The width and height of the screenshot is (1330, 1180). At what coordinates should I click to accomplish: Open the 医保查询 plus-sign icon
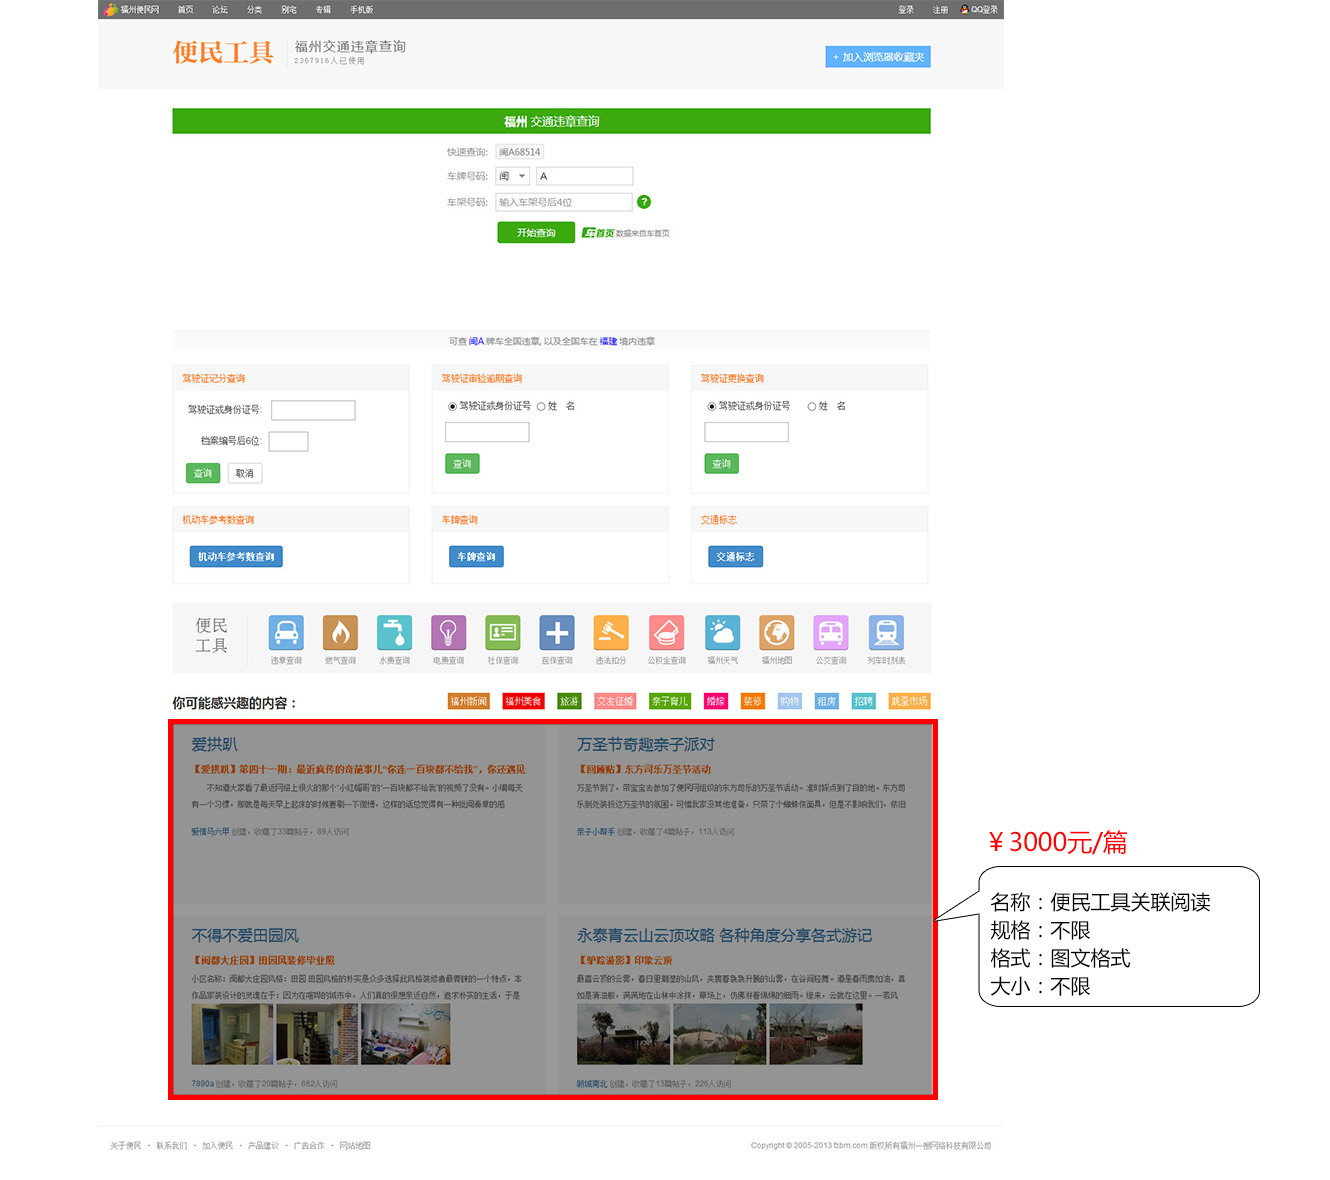(x=557, y=633)
